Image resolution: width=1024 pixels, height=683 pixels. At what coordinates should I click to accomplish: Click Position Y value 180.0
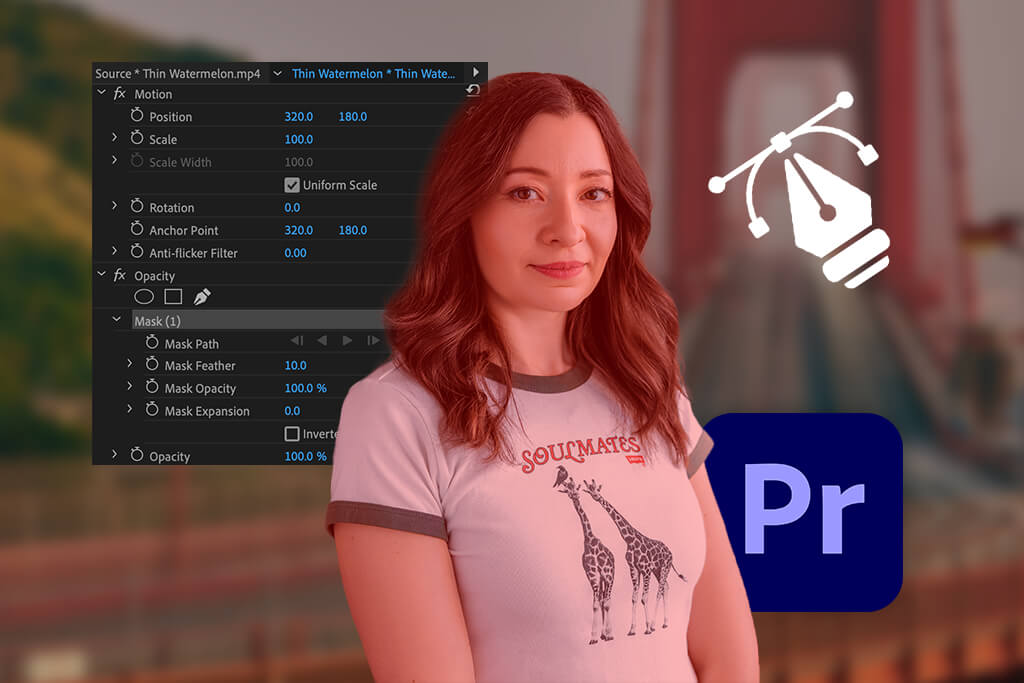353,116
